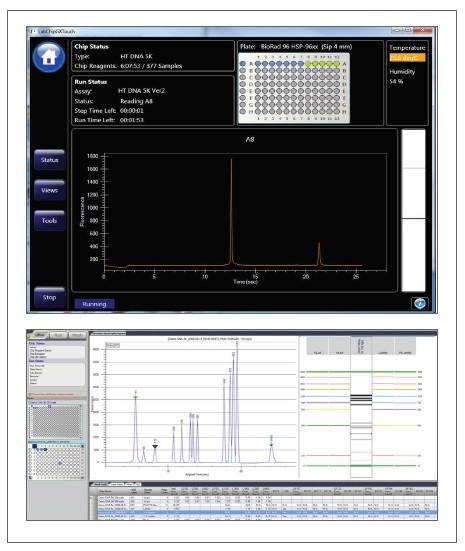465x551 pixels.
Task: Open the Tools button
Action: pyautogui.click(x=50, y=221)
